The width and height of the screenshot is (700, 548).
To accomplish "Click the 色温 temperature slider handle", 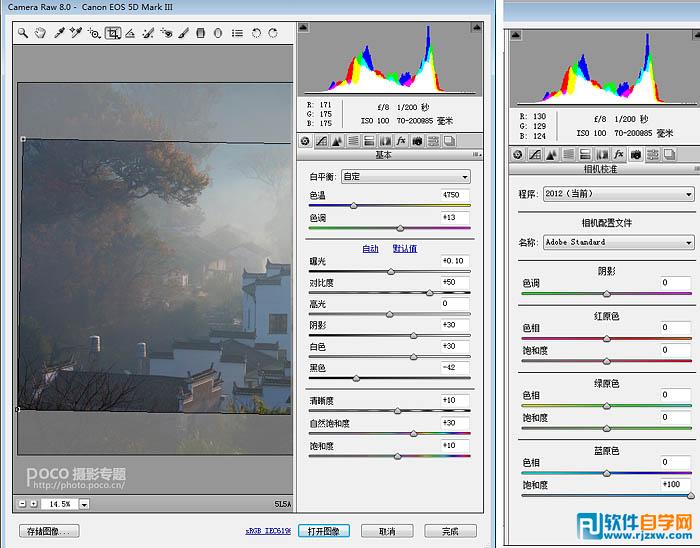I will (x=354, y=206).
